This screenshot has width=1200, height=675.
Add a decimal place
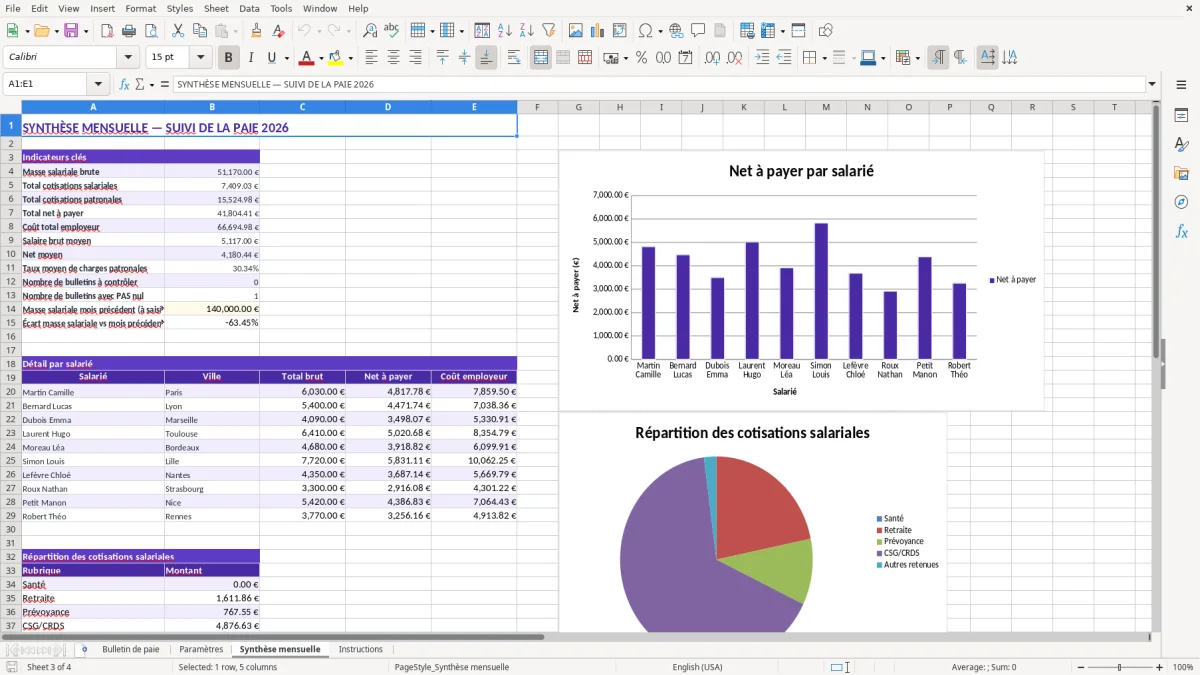click(713, 58)
